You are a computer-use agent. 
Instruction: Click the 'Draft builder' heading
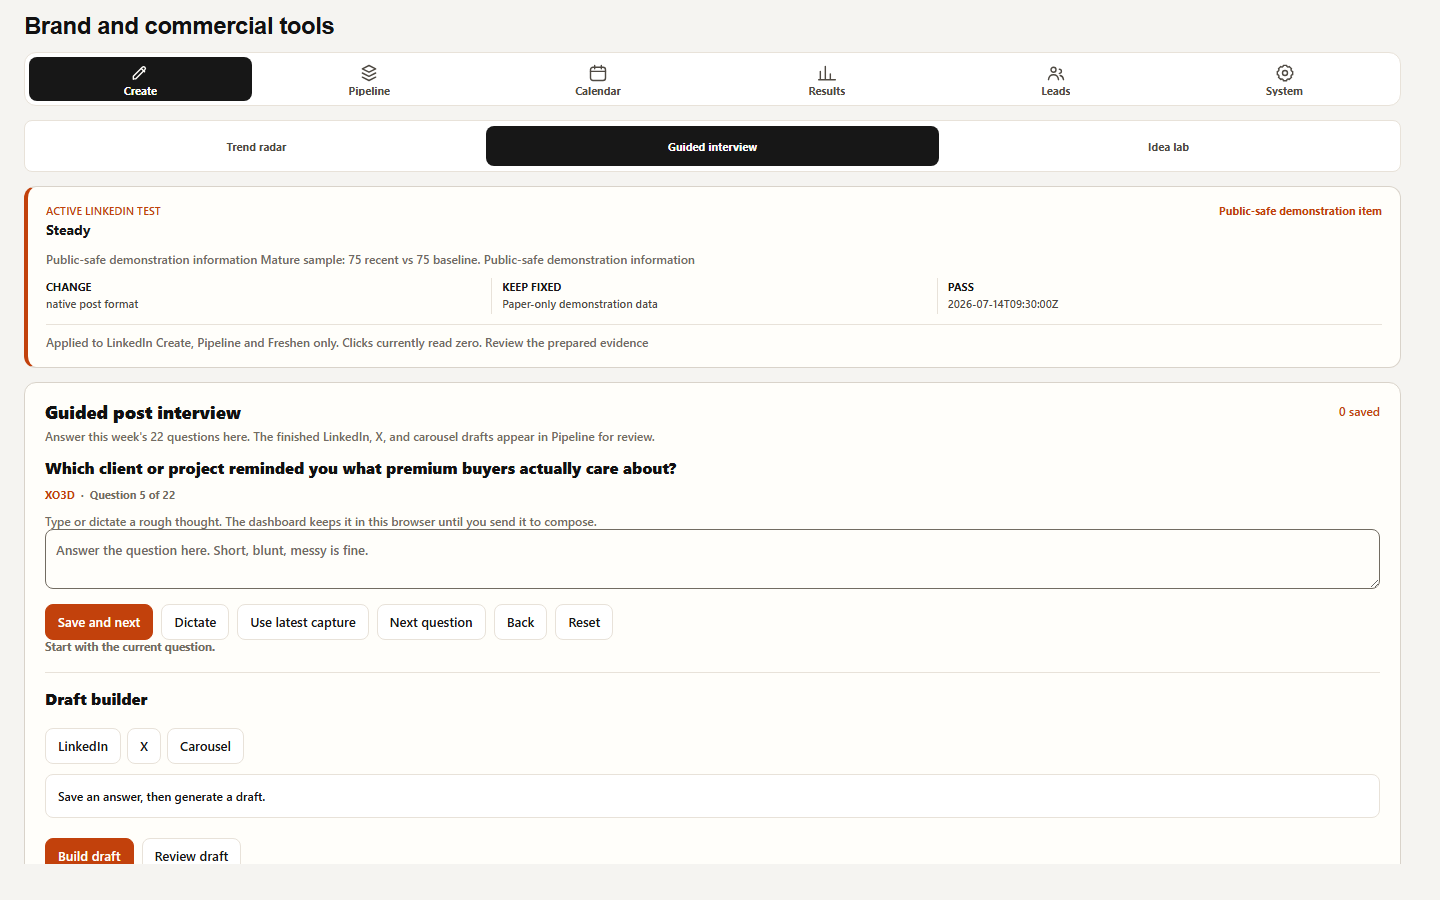[96, 699]
